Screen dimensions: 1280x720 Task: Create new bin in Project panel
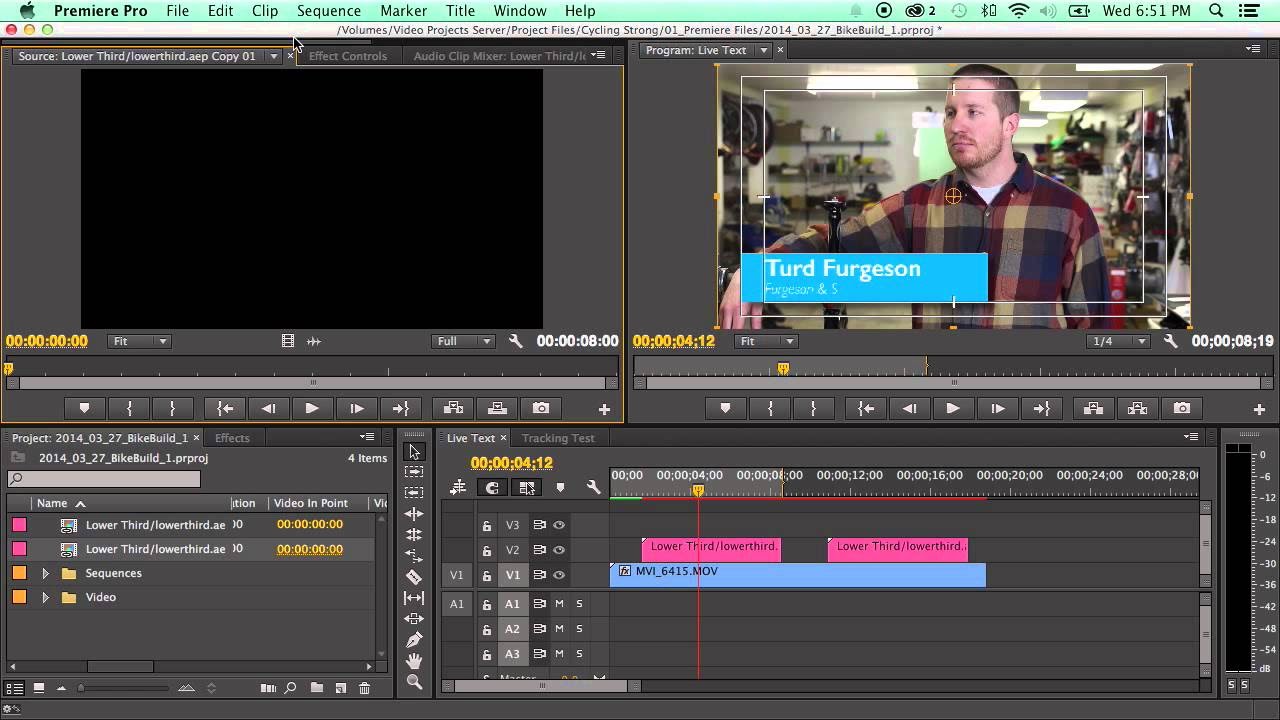coord(316,688)
